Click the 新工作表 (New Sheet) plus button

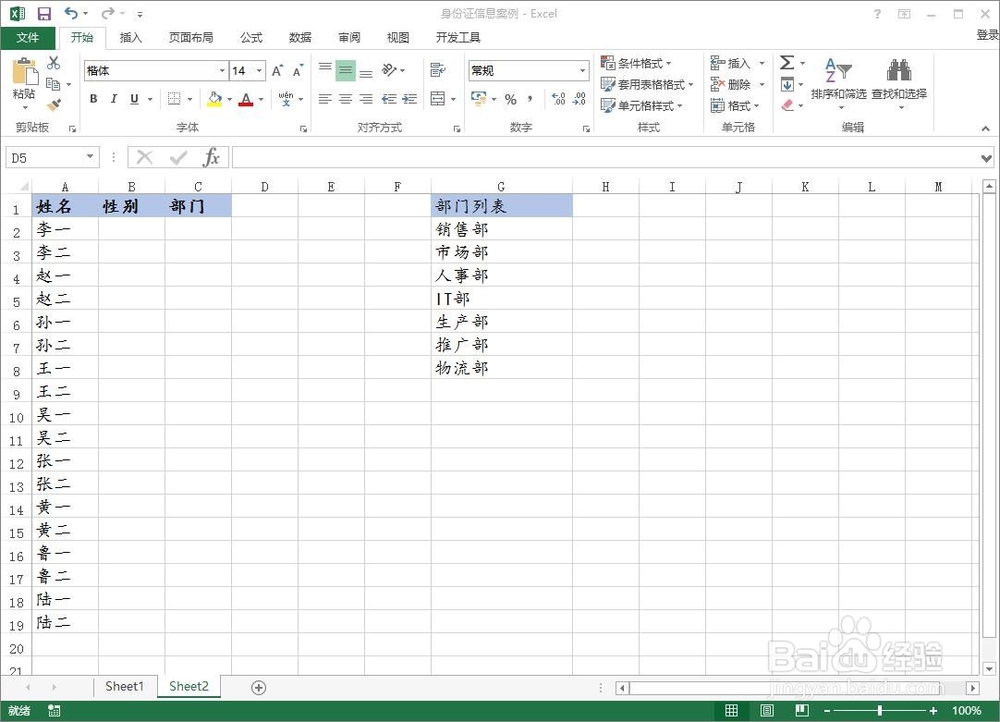pos(257,687)
